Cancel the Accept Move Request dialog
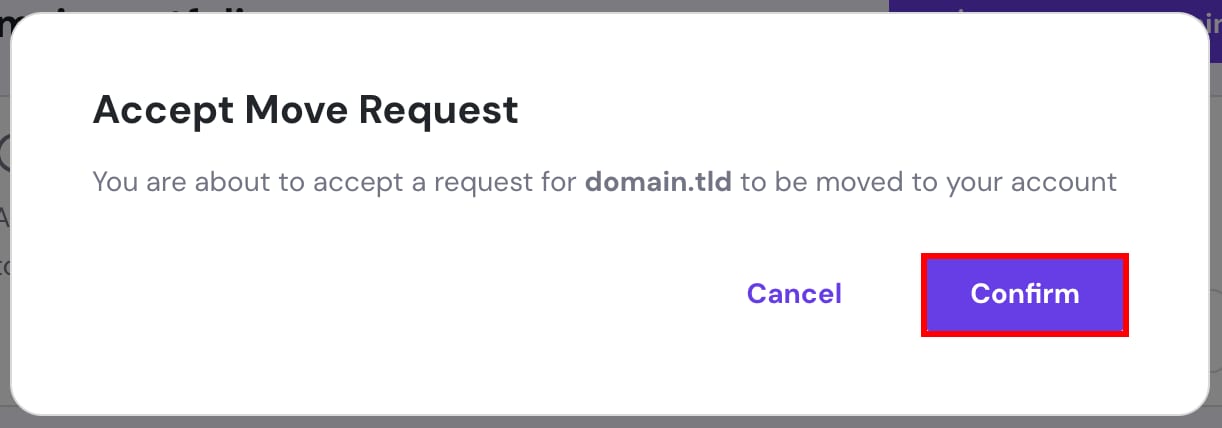Image resolution: width=1222 pixels, height=428 pixels. (794, 294)
